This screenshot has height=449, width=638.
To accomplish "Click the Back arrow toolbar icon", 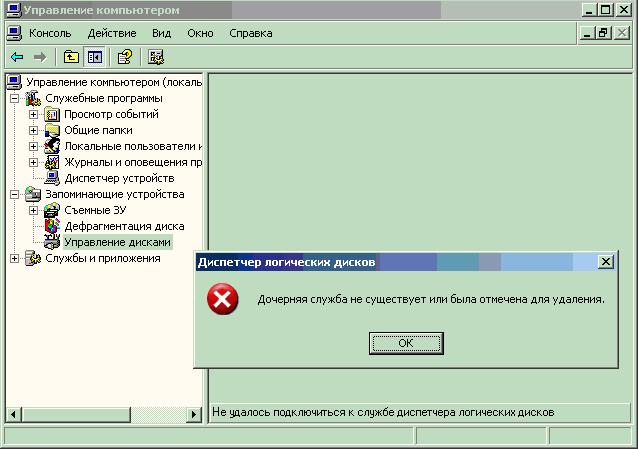I will coord(17,57).
